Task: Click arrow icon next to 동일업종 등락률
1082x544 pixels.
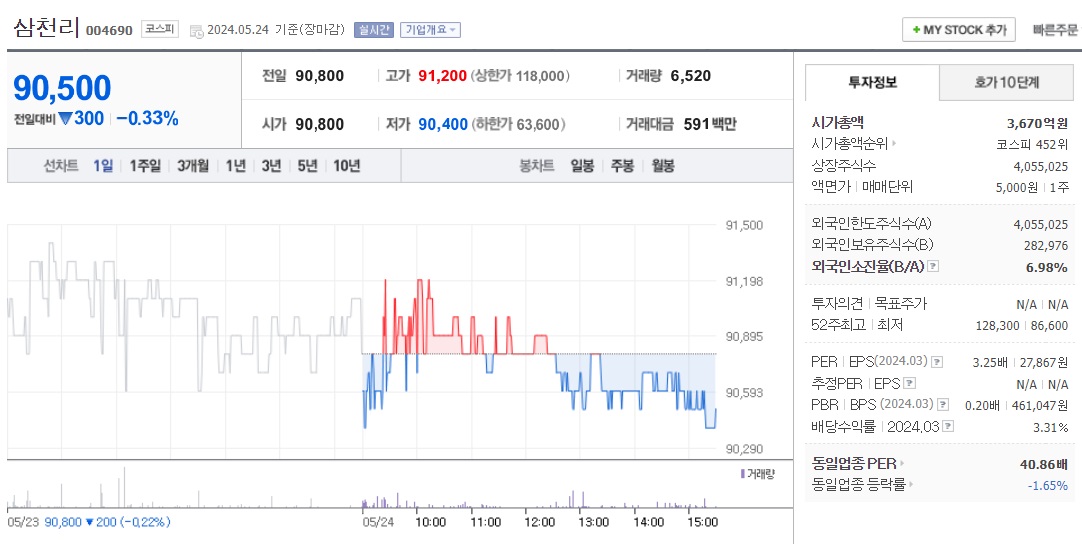Action: click(x=910, y=485)
